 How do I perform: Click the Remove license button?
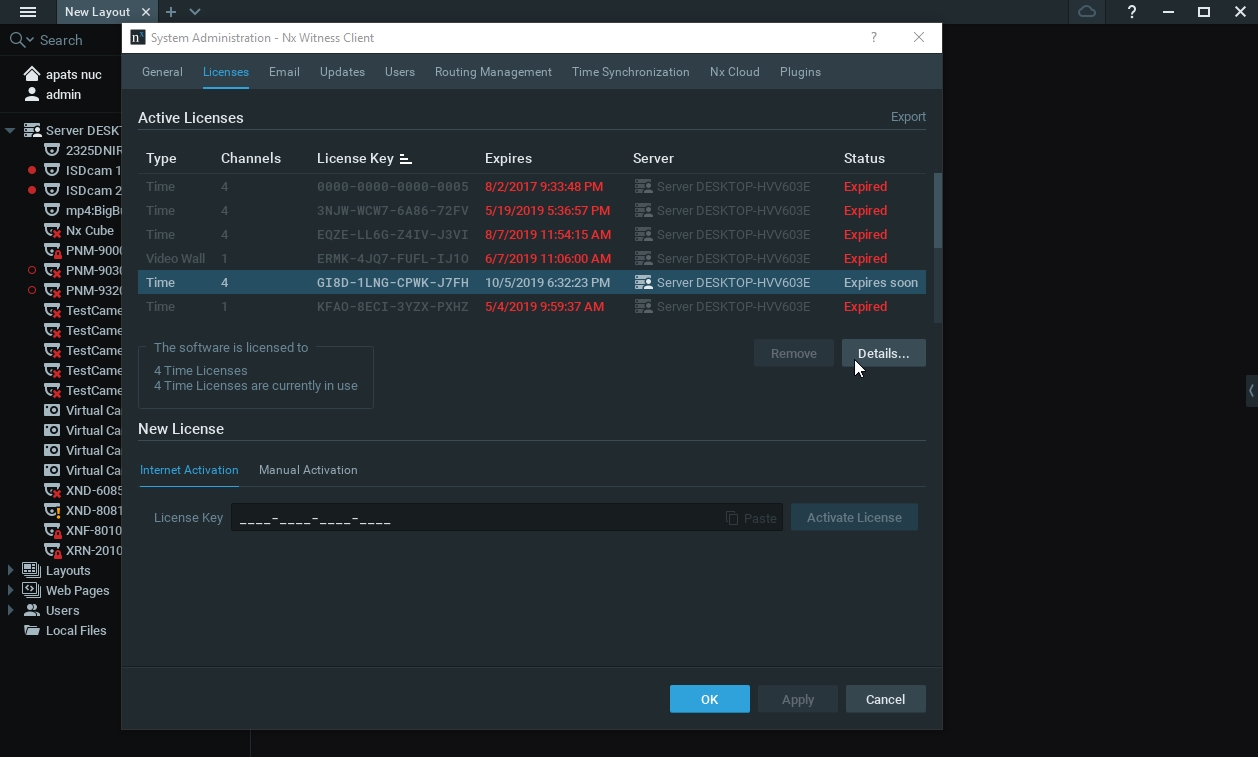pos(794,353)
